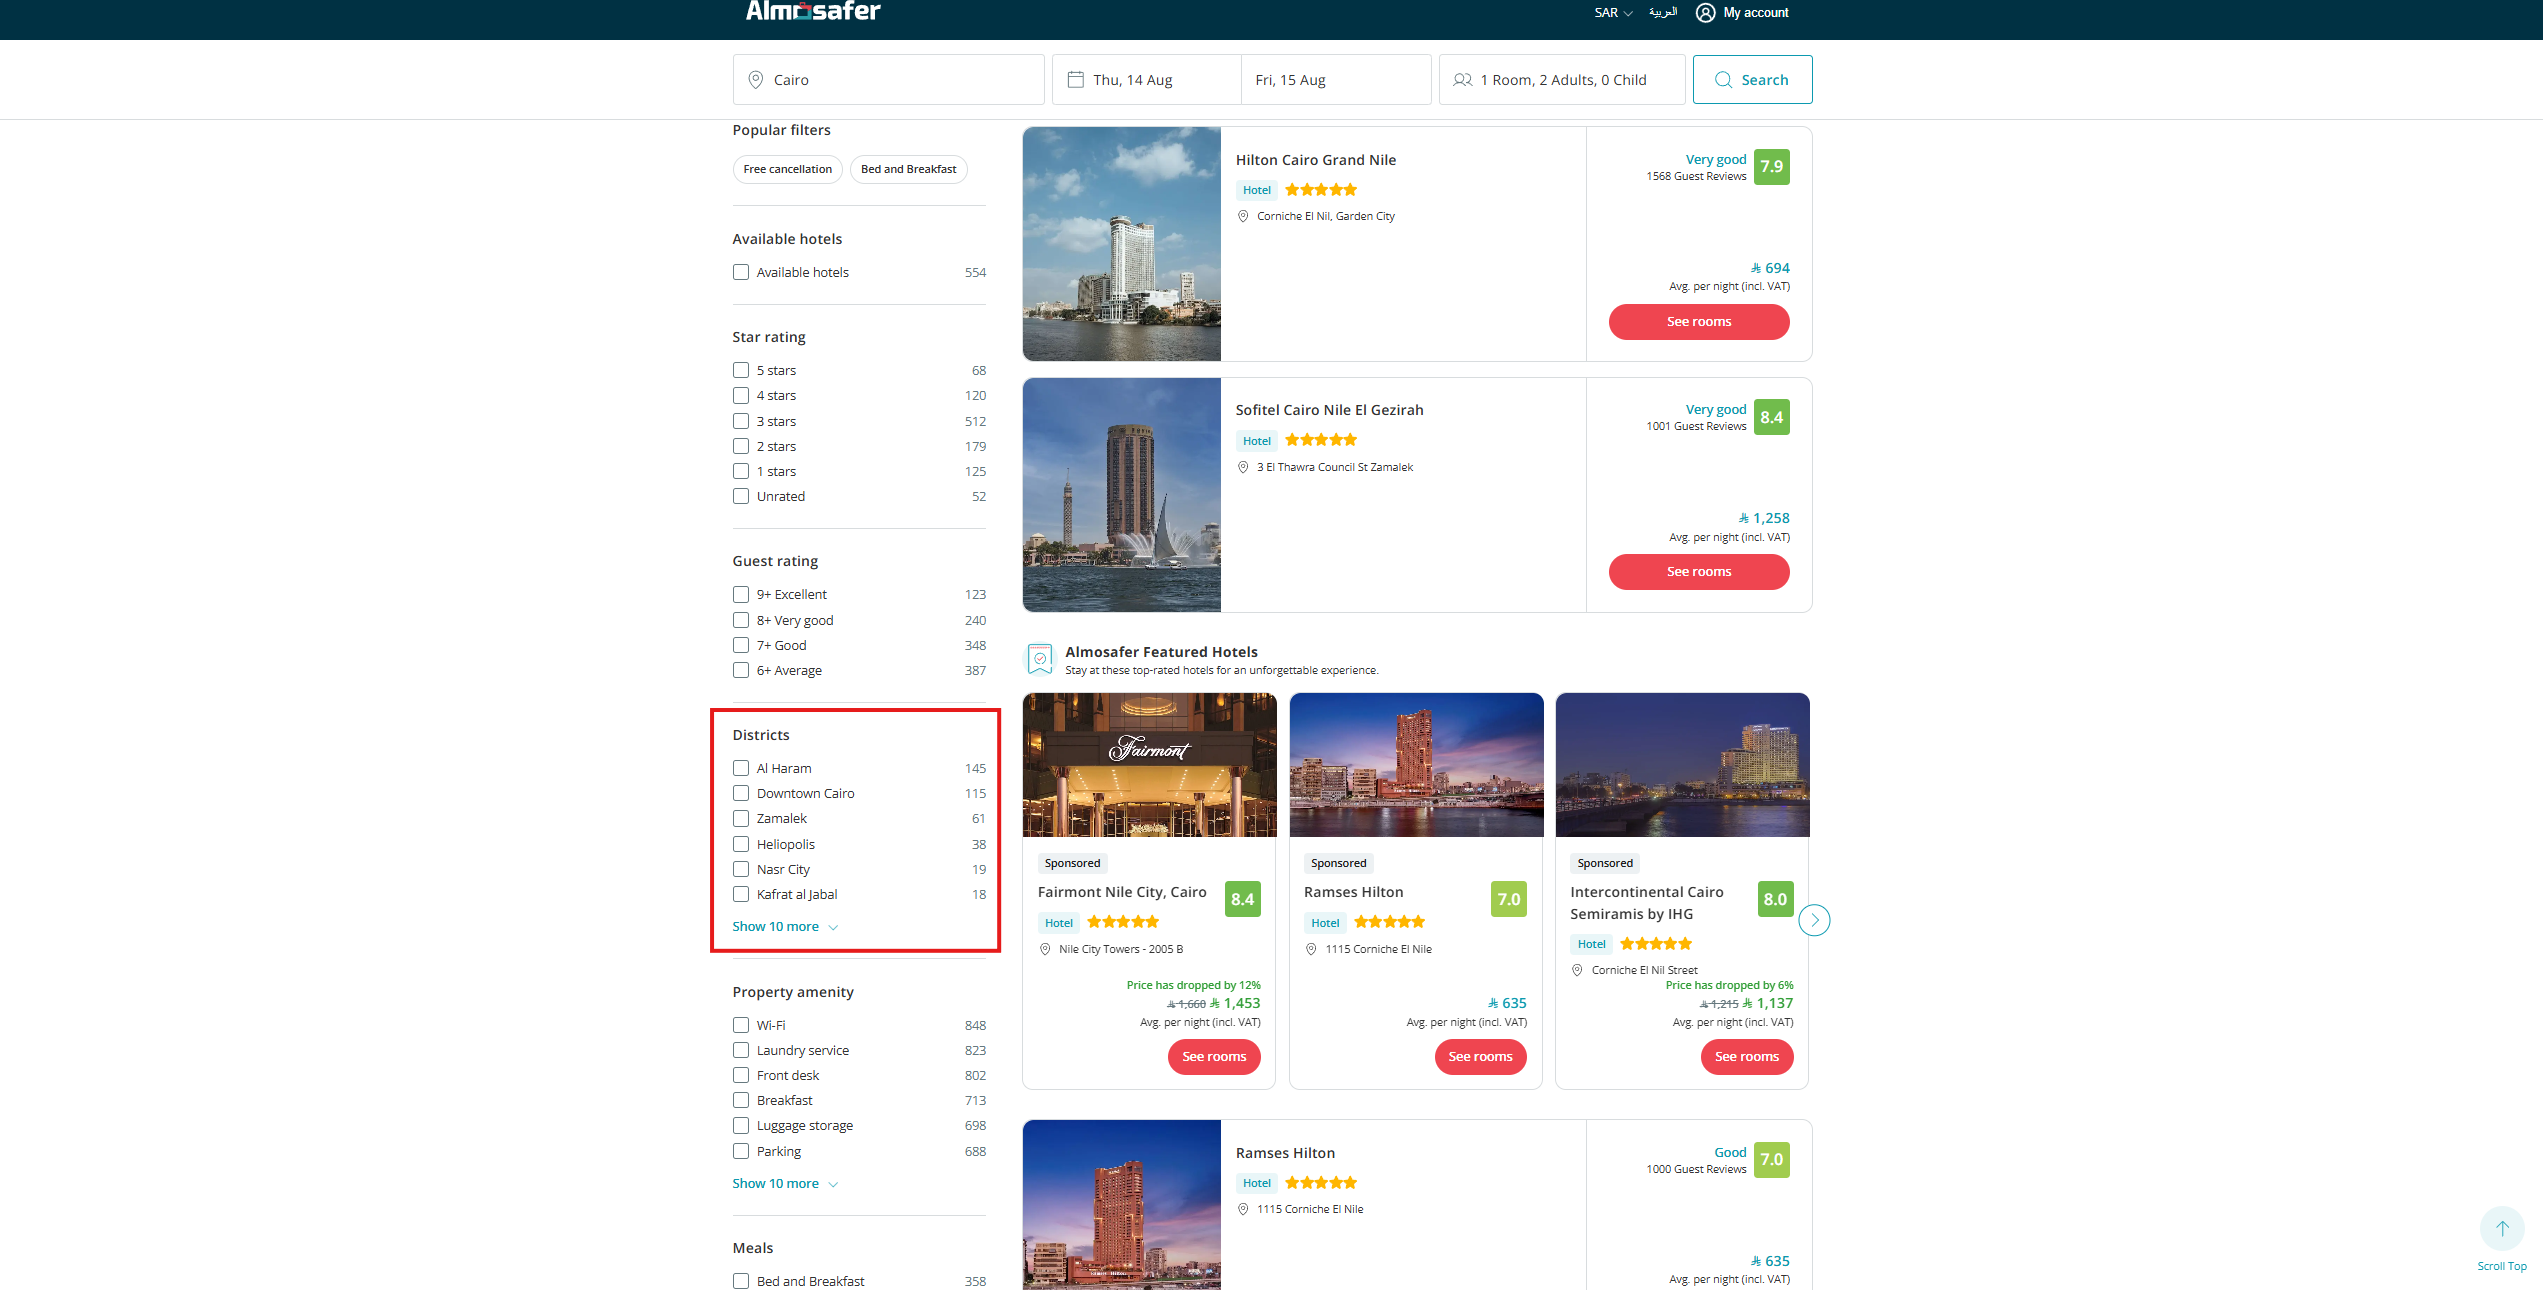Image resolution: width=2543 pixels, height=1290 pixels.
Task: Click the location pin icon in destination field
Action: click(x=756, y=80)
